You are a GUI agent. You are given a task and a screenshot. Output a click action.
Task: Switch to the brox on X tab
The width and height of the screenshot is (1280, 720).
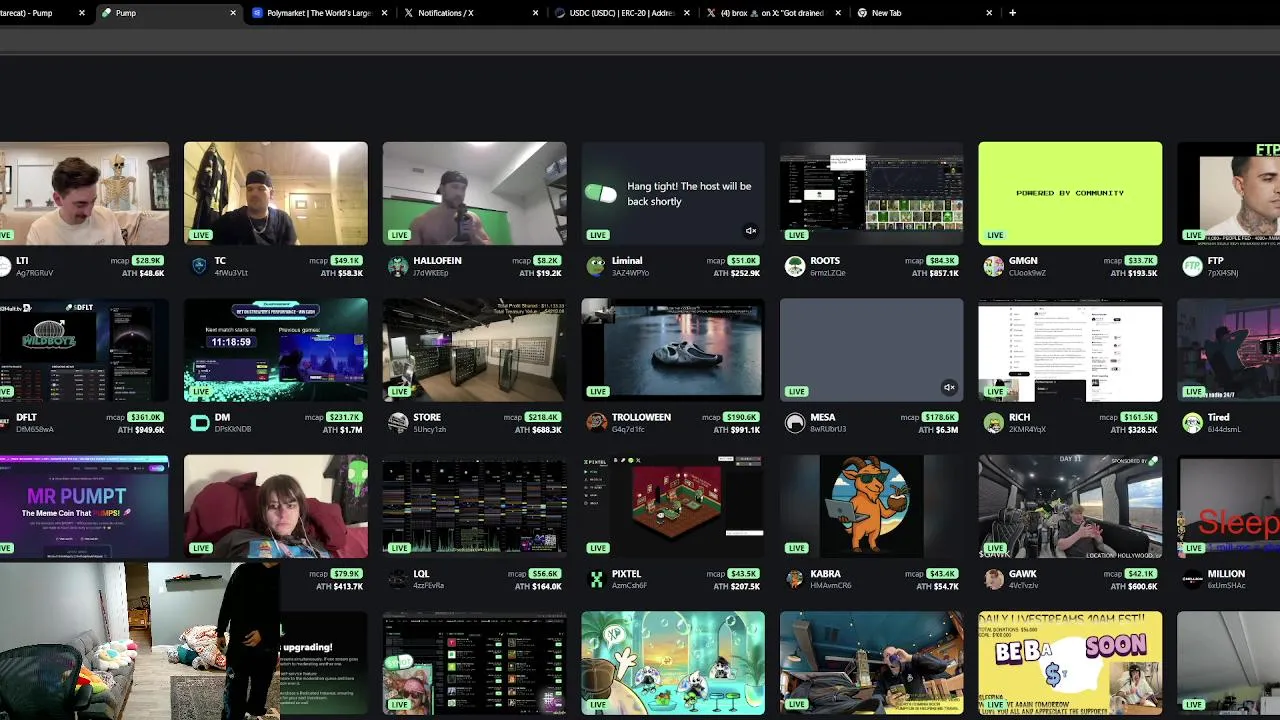click(x=773, y=13)
